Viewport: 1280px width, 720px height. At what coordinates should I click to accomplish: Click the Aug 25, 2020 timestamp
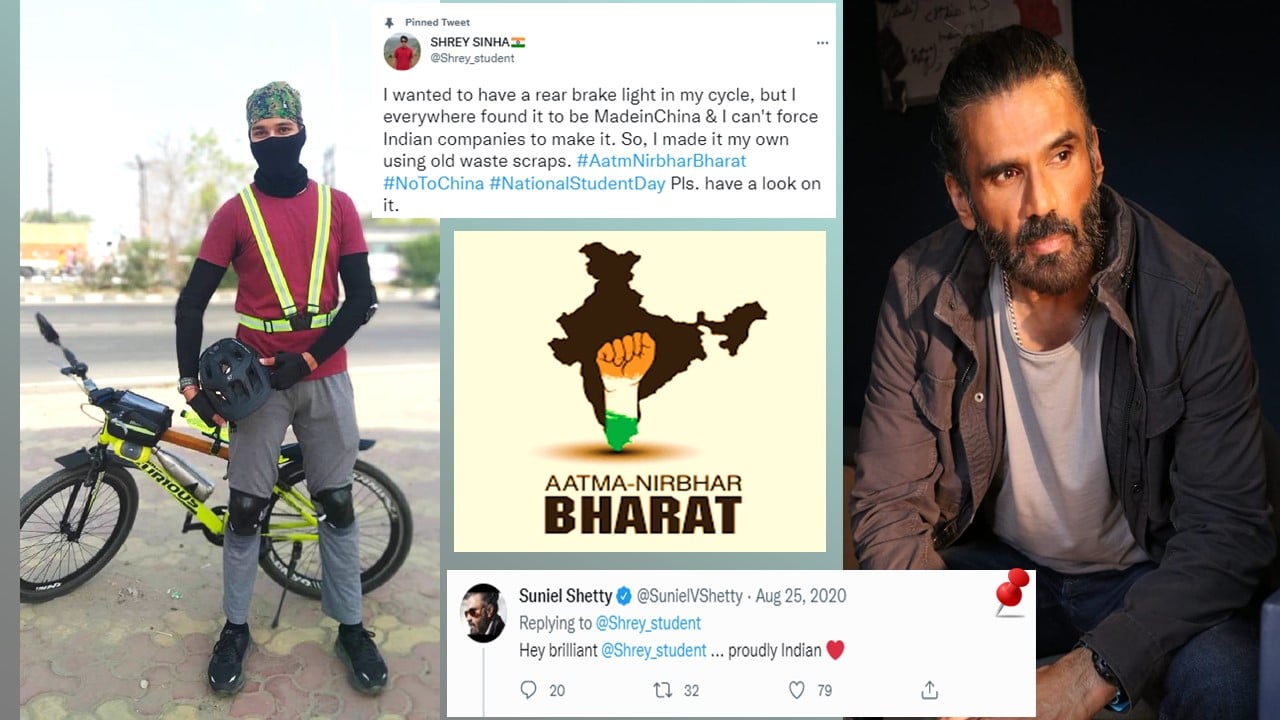coord(801,596)
